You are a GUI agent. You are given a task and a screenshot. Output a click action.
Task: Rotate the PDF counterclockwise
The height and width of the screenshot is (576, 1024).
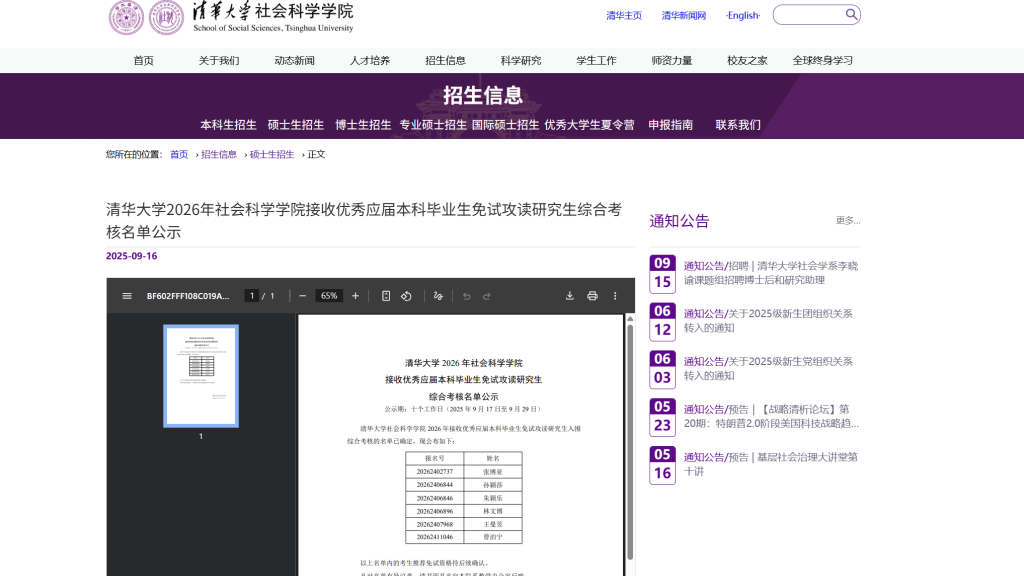pos(406,296)
